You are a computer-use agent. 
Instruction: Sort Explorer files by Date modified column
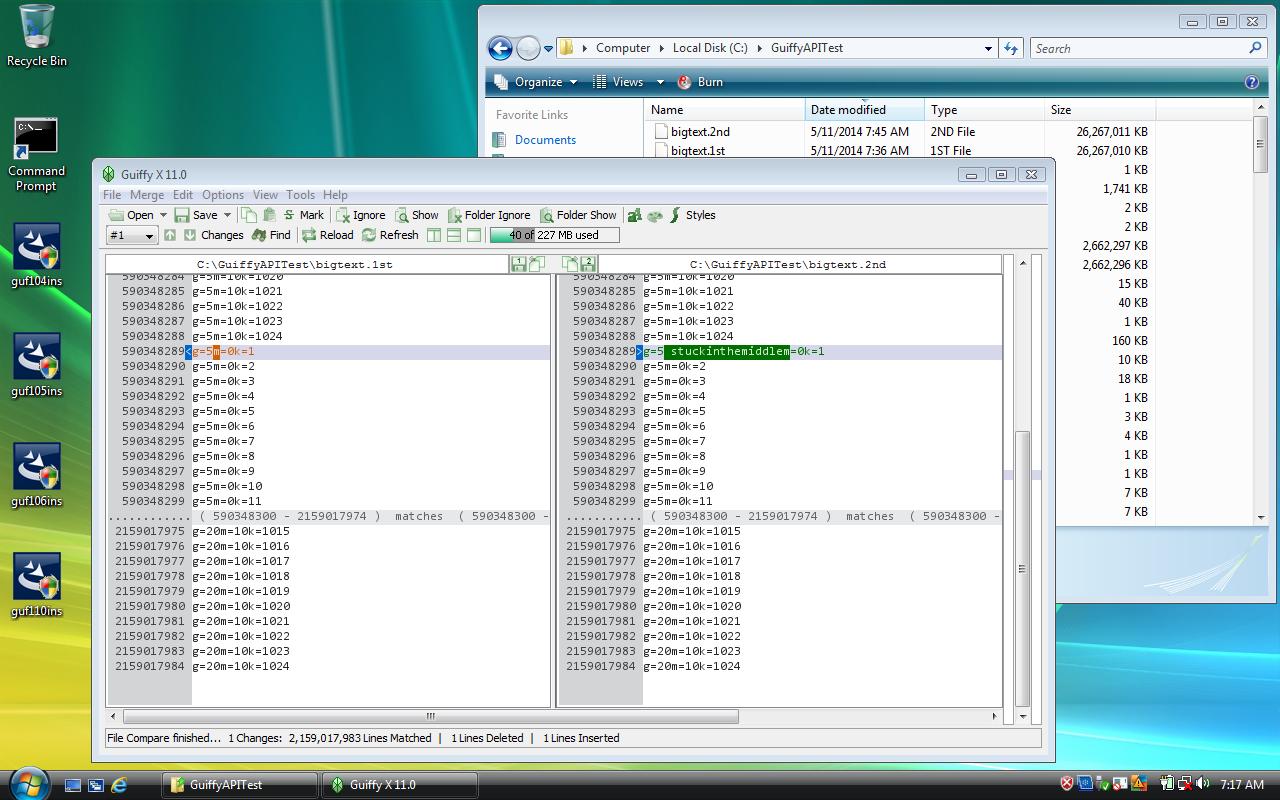click(865, 110)
